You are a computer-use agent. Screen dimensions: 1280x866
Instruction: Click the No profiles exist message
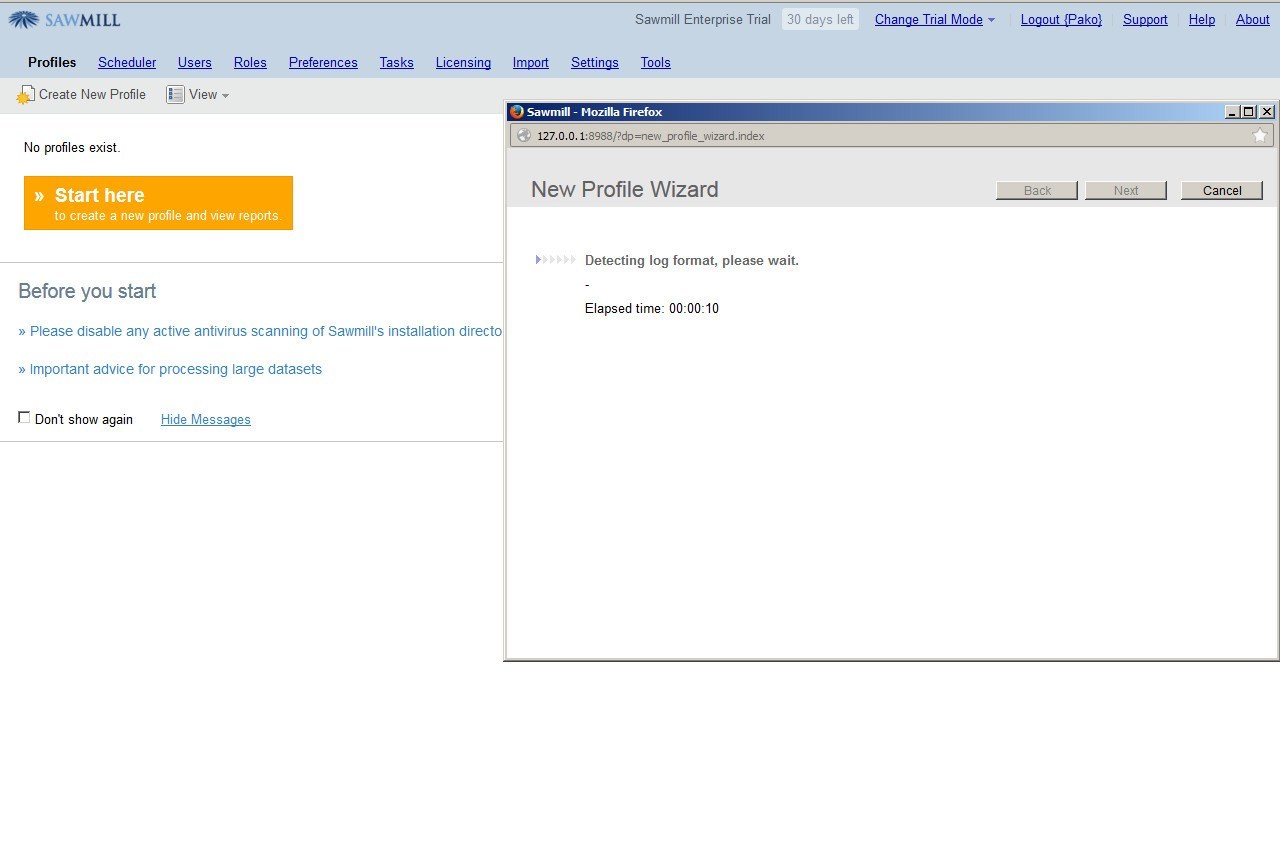(72, 147)
